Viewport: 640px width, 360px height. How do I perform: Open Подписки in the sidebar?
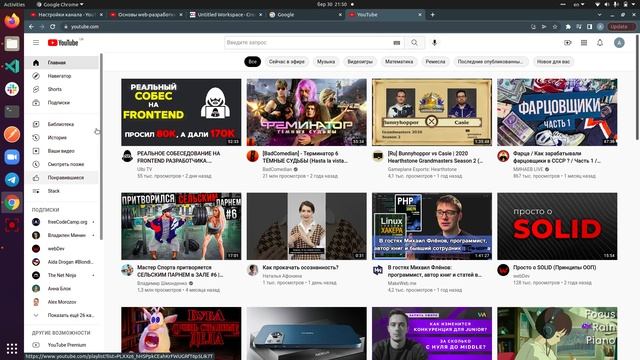tap(61, 102)
